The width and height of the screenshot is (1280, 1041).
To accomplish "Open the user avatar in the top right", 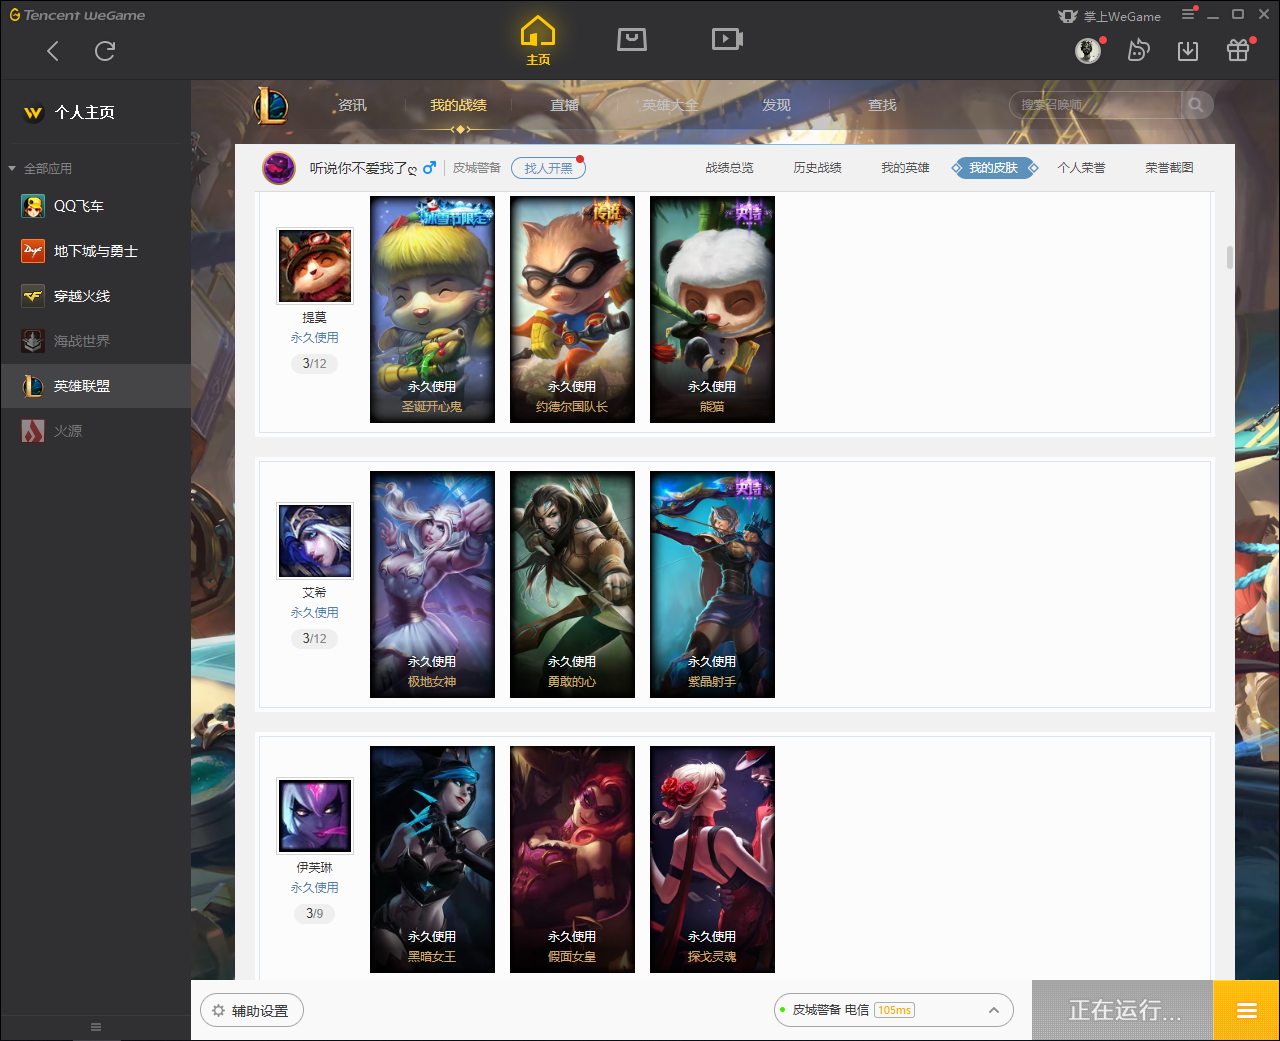I will 1088,50.
